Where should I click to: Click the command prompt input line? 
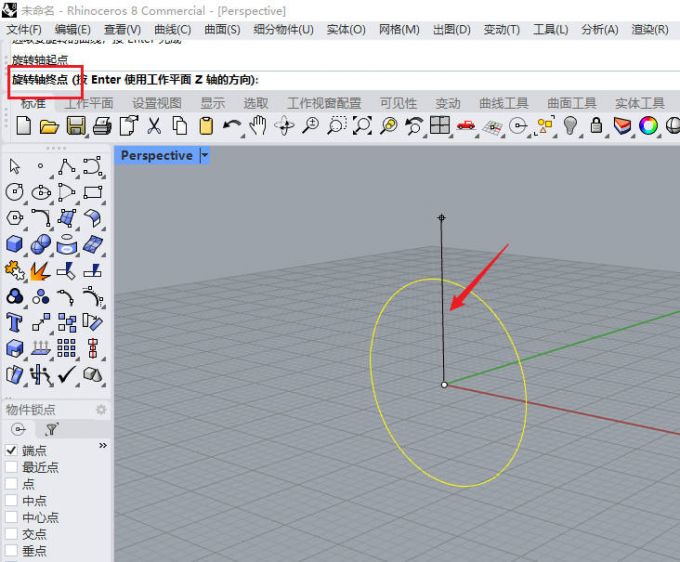point(345,80)
